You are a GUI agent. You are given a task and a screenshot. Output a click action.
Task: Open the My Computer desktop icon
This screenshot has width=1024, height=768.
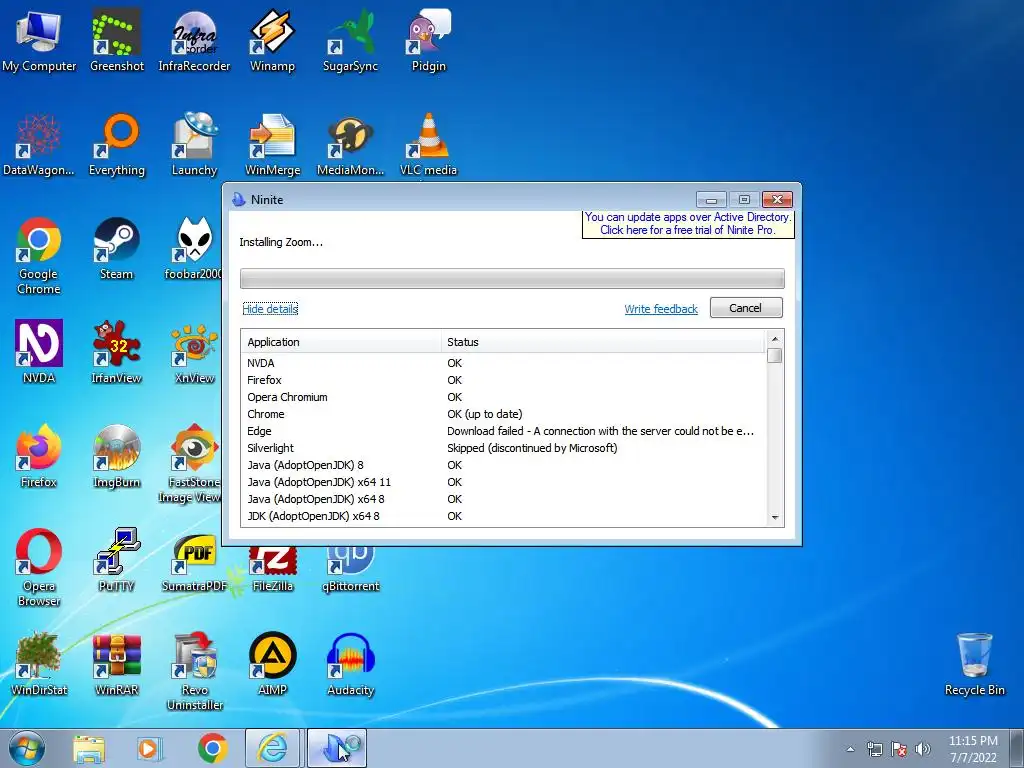[x=39, y=40]
